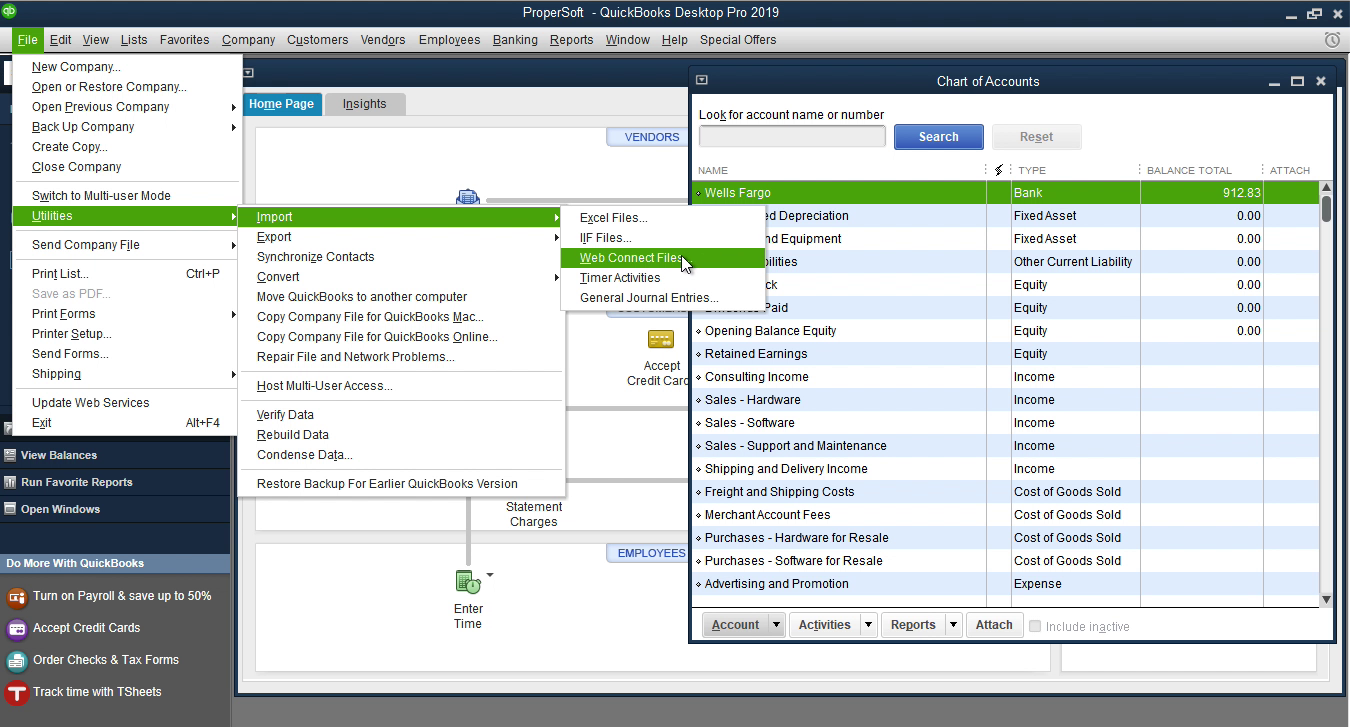Image resolution: width=1350 pixels, height=727 pixels.
Task: Open Run Favorite Reports in sidebar
Action: tap(77, 482)
